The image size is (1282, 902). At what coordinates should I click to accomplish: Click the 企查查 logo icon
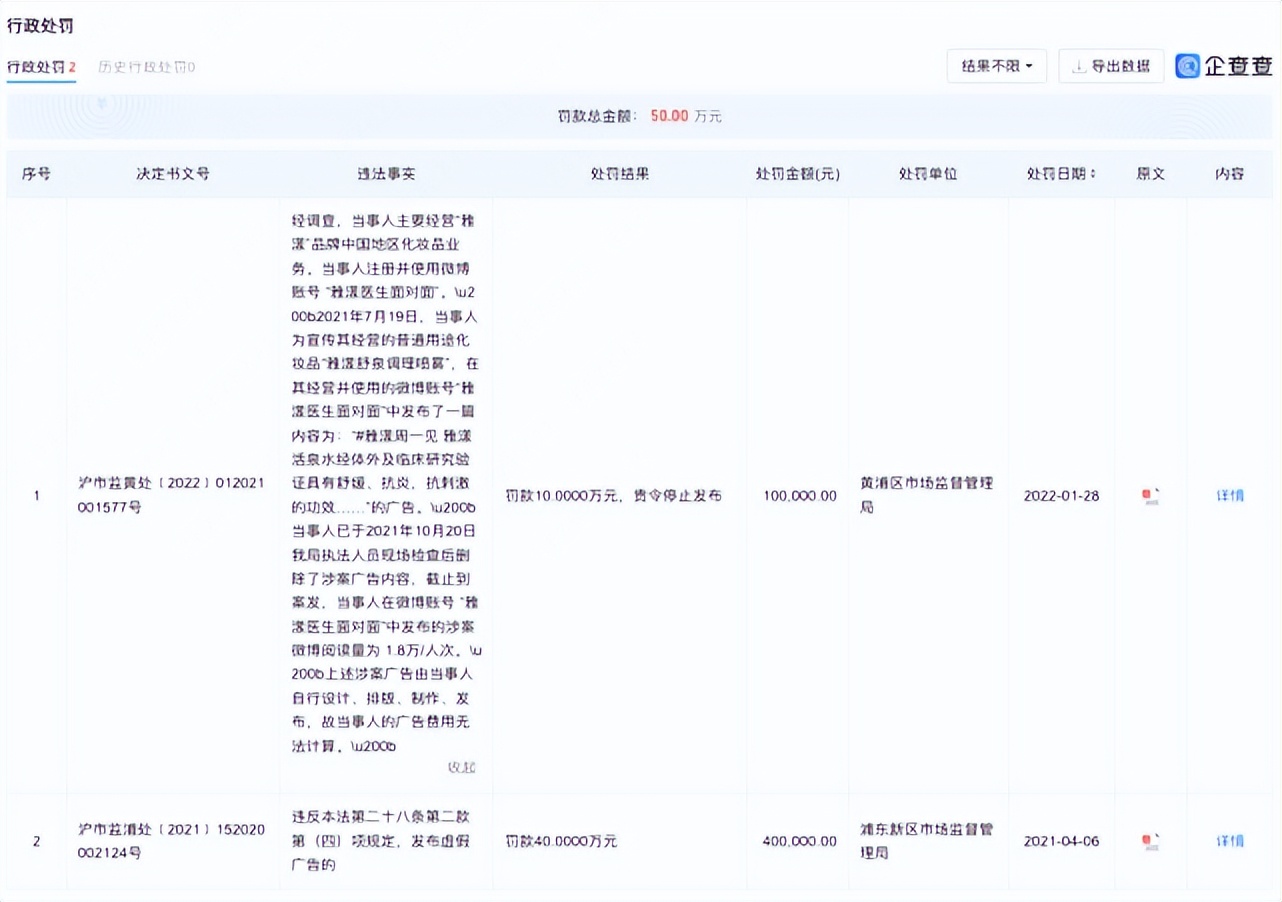tap(1187, 66)
